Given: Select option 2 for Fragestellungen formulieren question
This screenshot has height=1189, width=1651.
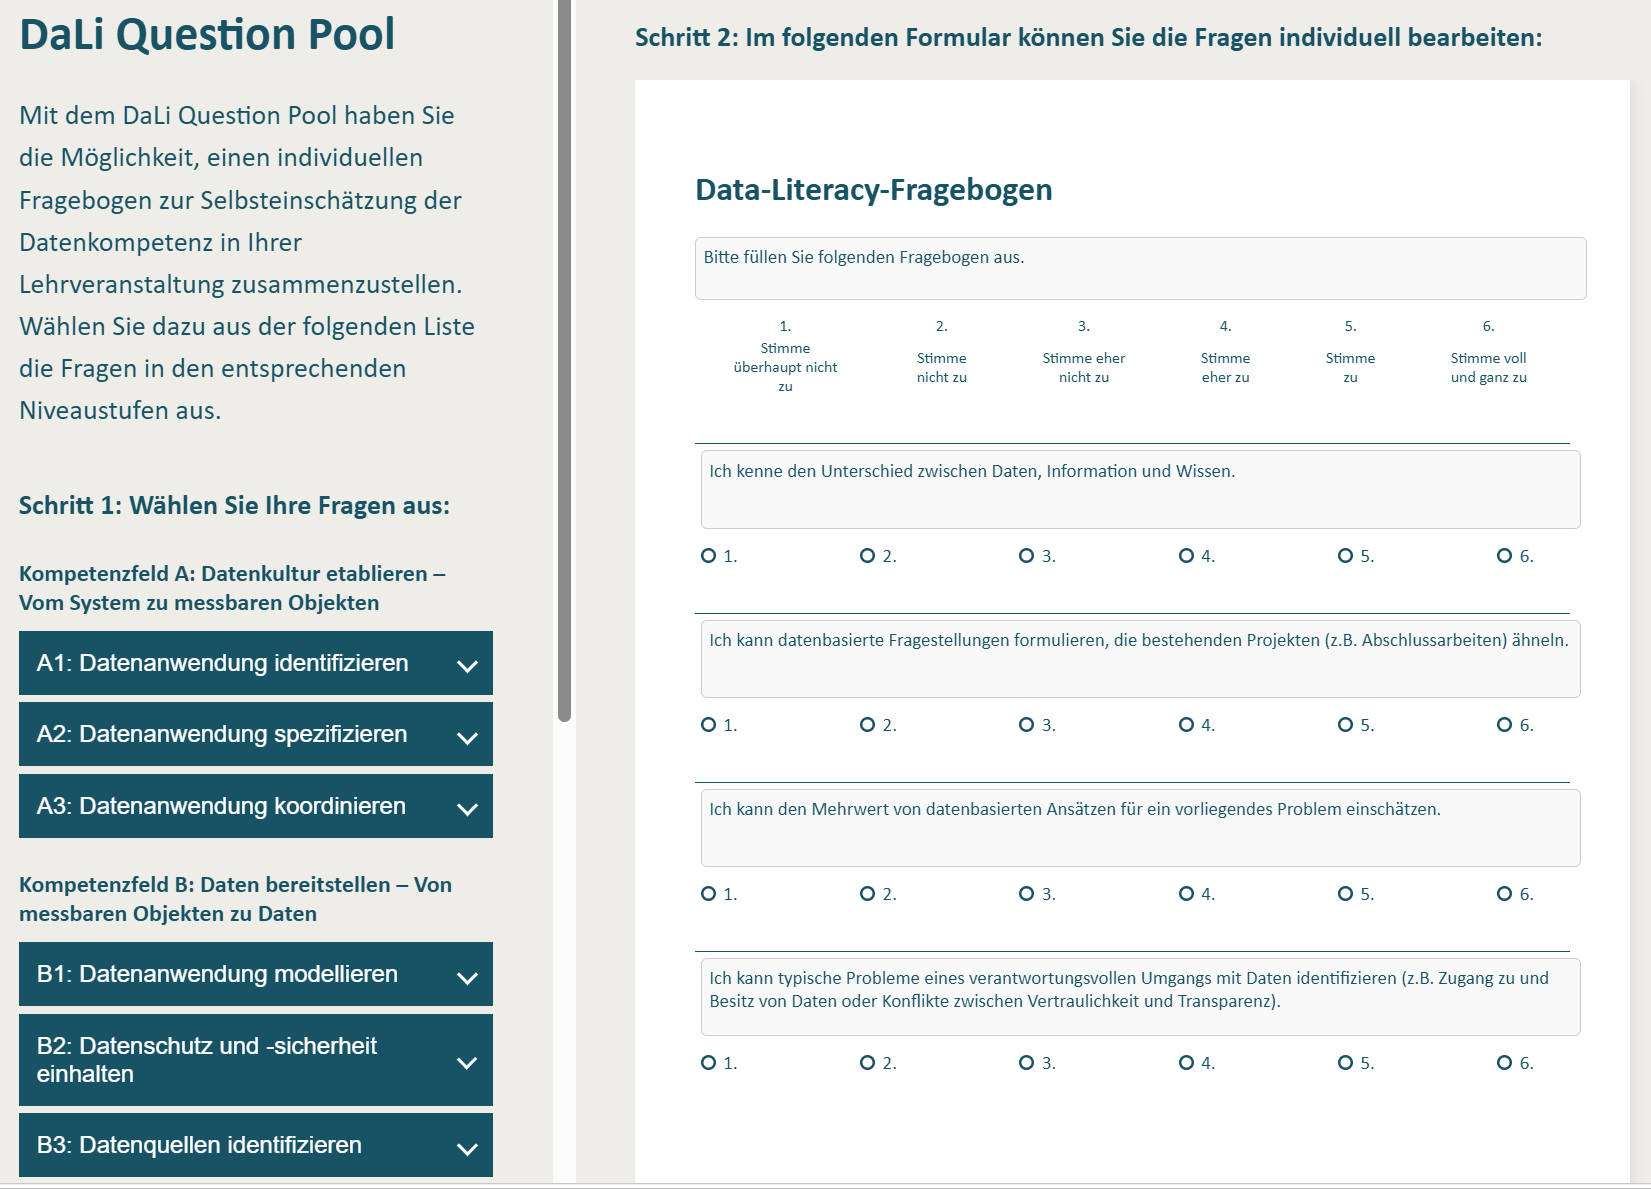Looking at the screenshot, I should 868,725.
